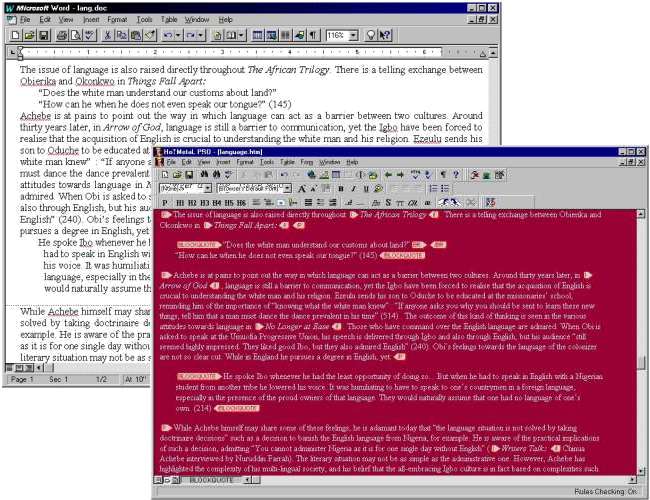Undo last action in Word
The image size is (650, 500).
pos(167,35)
